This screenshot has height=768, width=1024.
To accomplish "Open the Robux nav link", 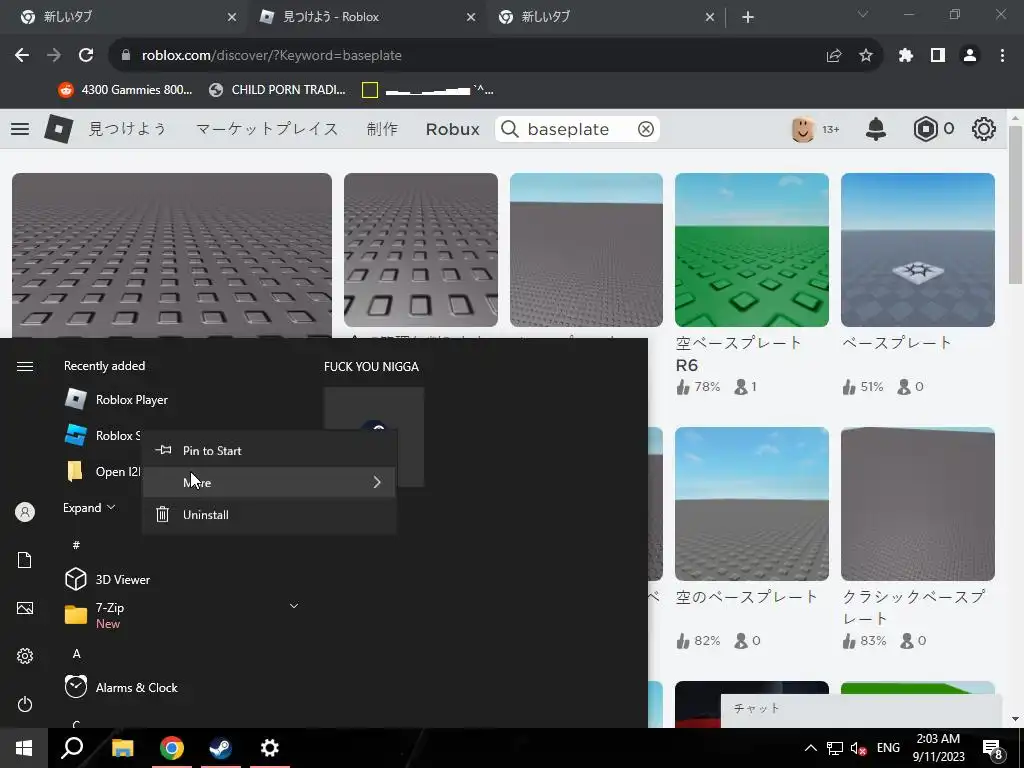I will [453, 129].
